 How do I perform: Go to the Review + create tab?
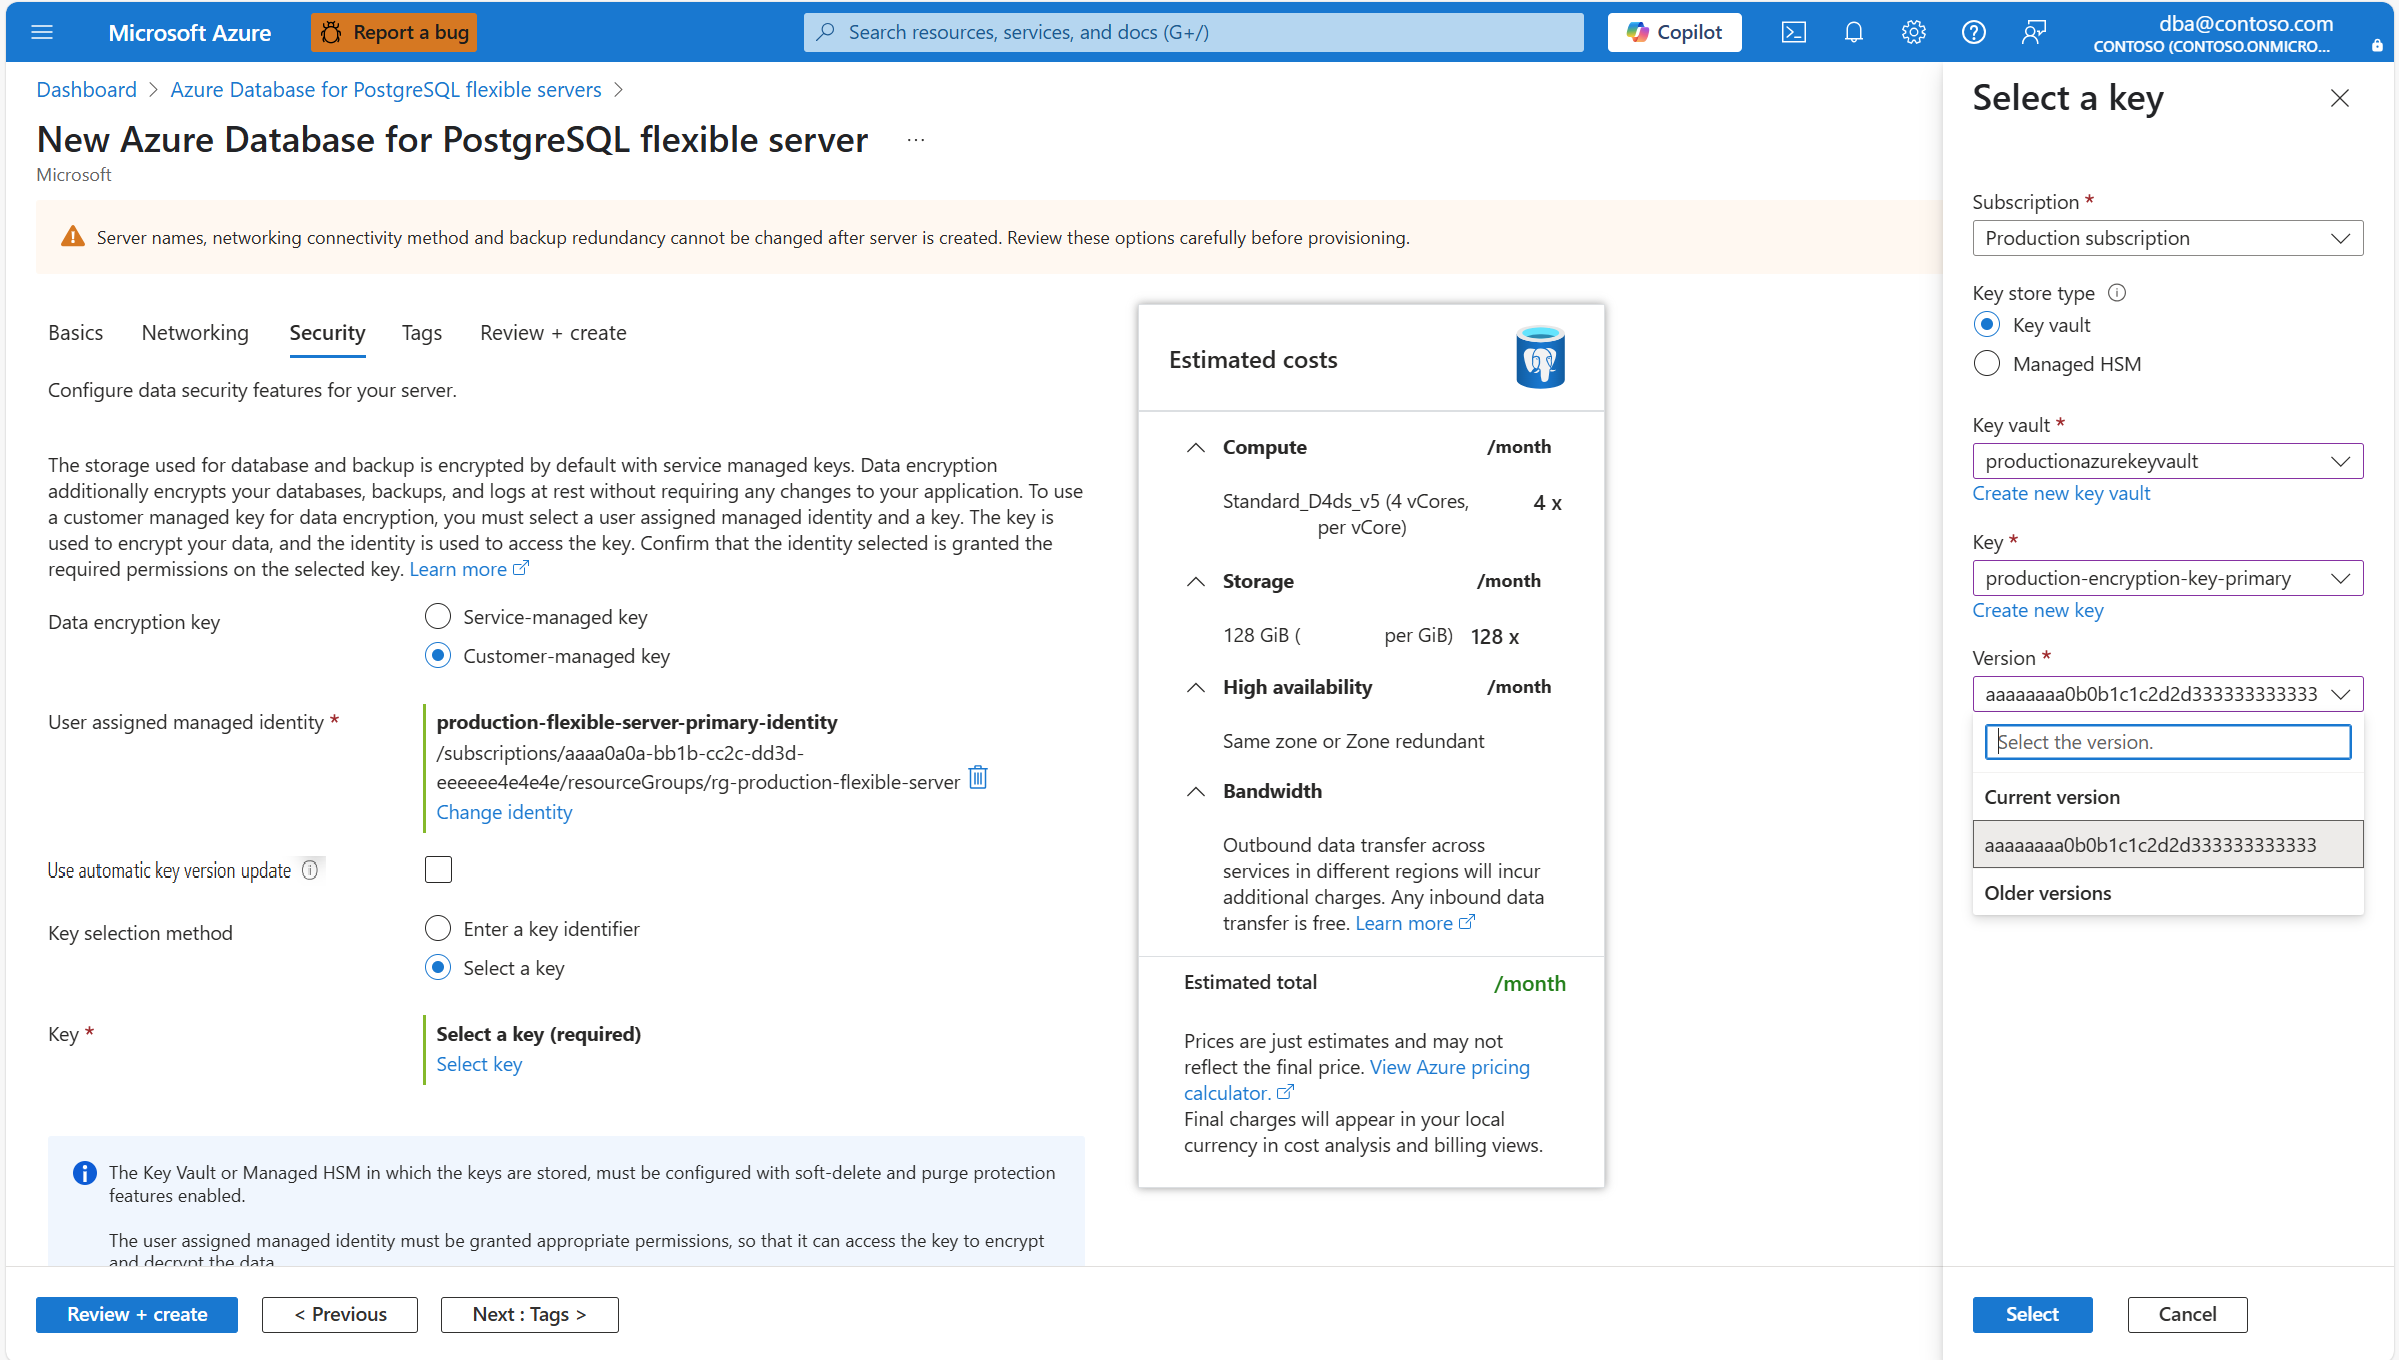pyautogui.click(x=553, y=333)
